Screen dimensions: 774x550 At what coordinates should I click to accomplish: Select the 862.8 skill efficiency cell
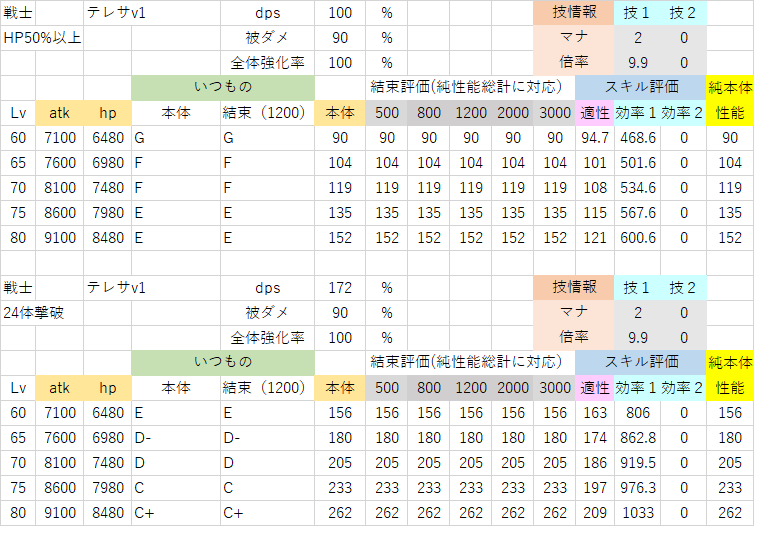coord(637,438)
